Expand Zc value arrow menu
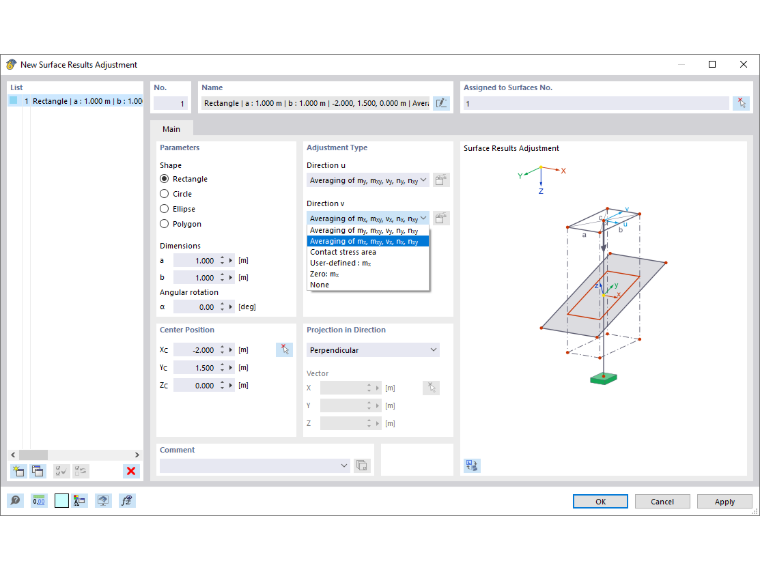 click(231, 385)
